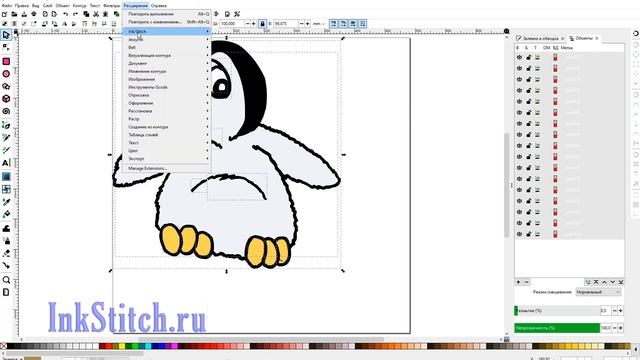The height and width of the screenshot is (360, 640).
Task: Select the Spiral tool
Action: [6, 111]
